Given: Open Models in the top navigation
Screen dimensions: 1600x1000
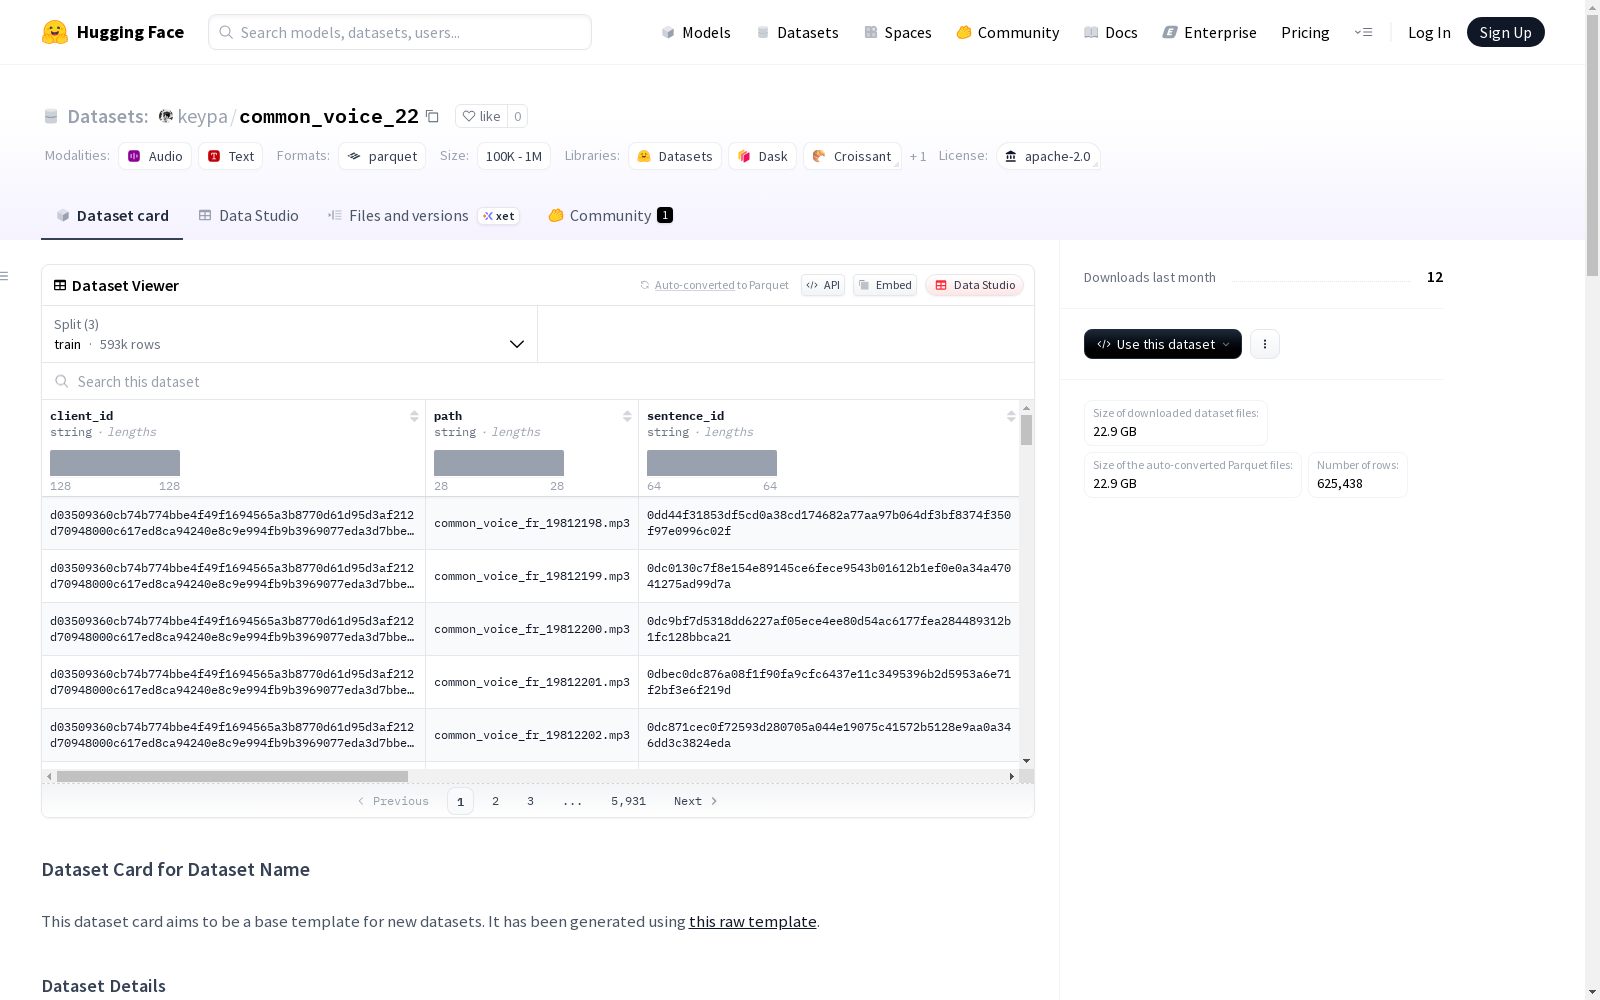Looking at the screenshot, I should (696, 32).
